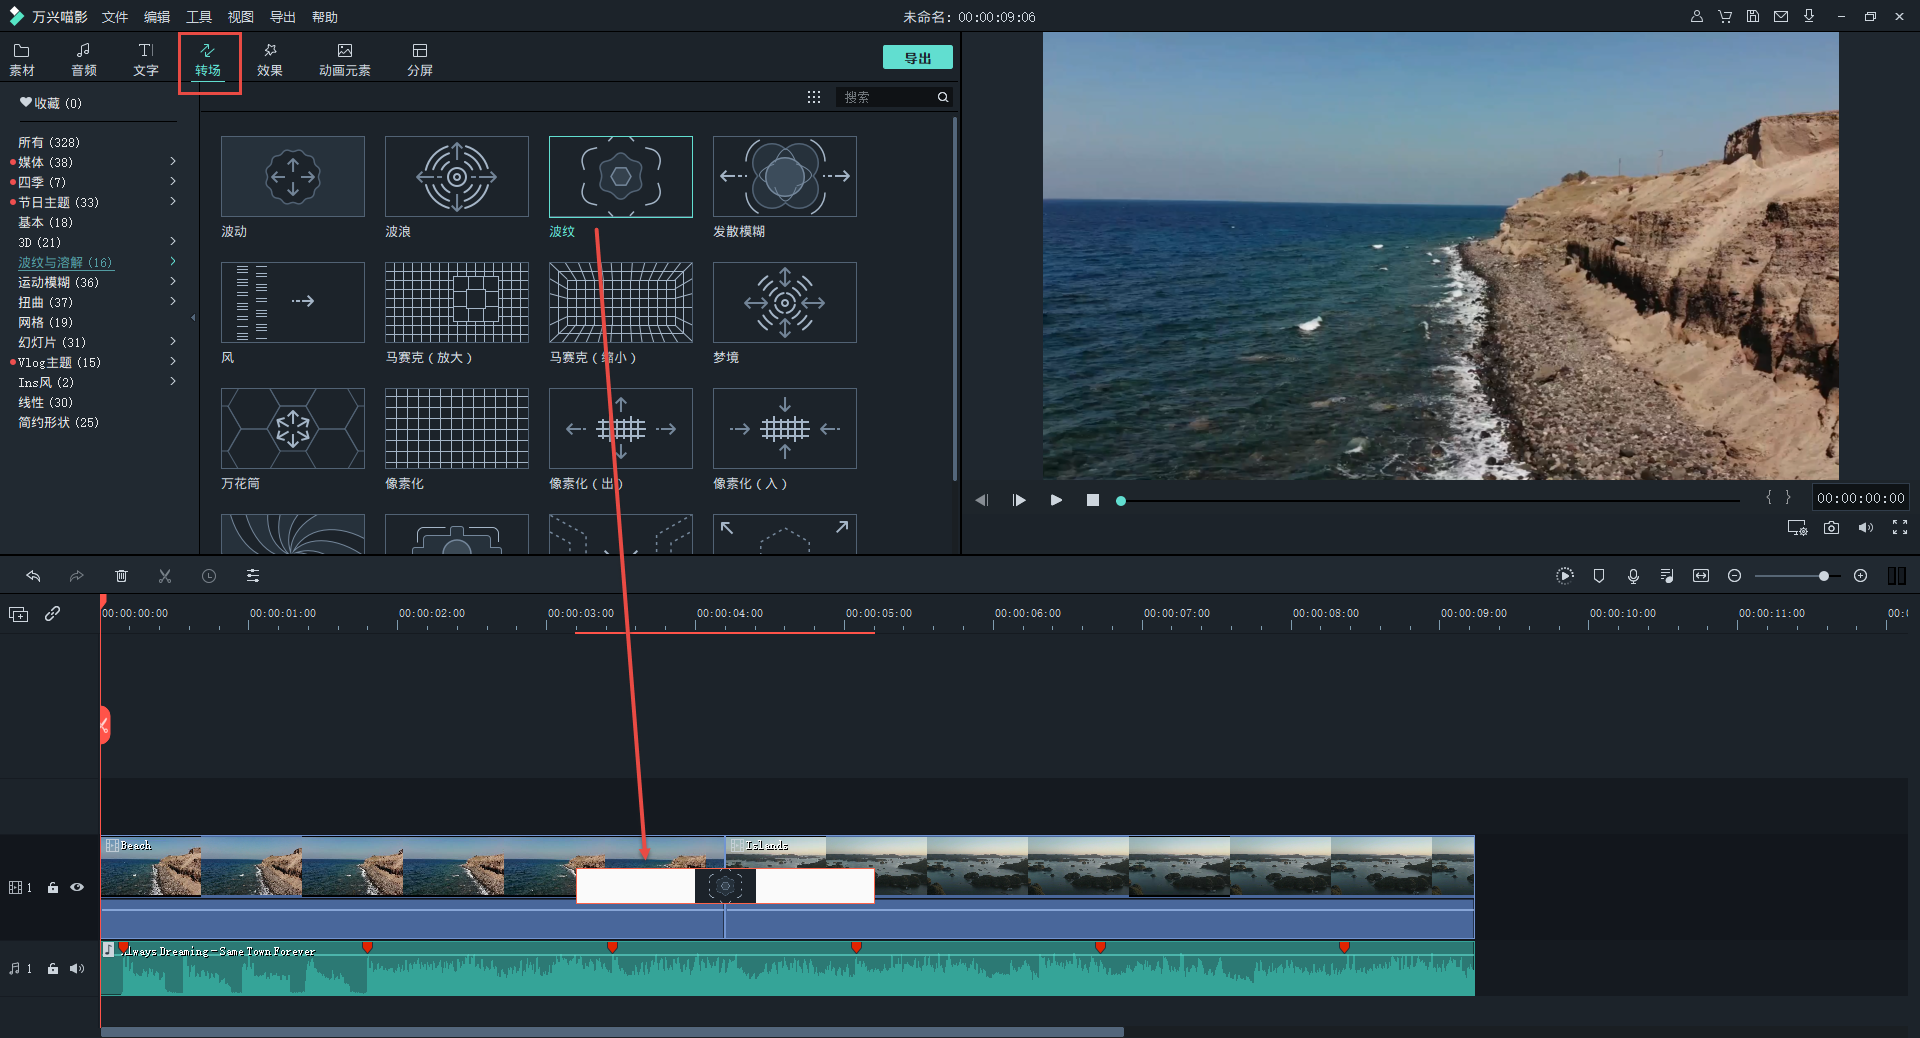This screenshot has width=1920, height=1038.
Task: Toggle grid view icon beside search
Action: [x=814, y=97]
